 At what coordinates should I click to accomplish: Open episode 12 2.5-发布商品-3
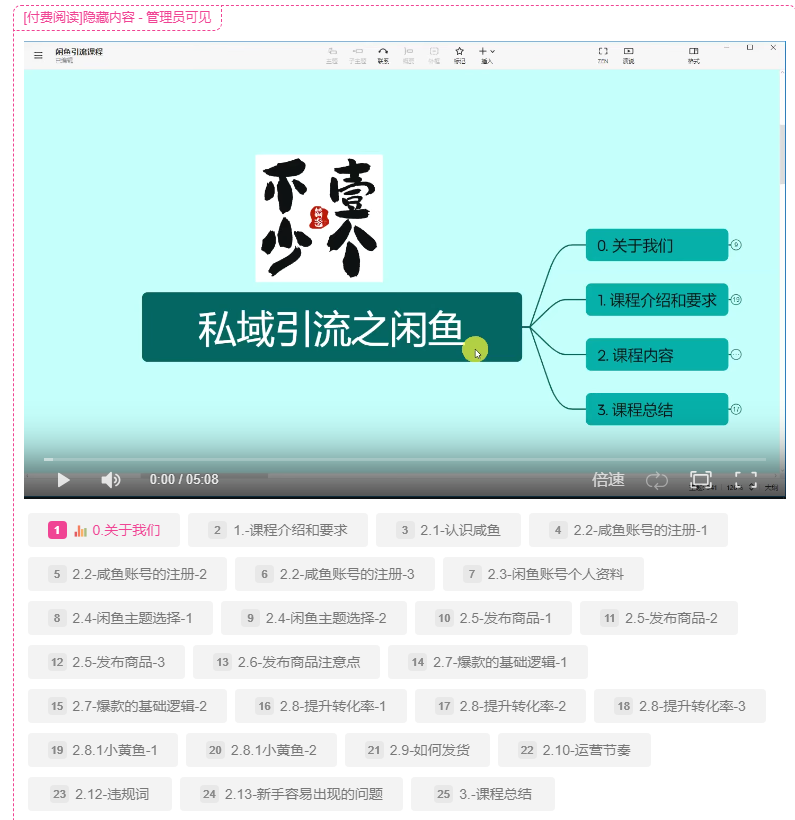tap(106, 662)
